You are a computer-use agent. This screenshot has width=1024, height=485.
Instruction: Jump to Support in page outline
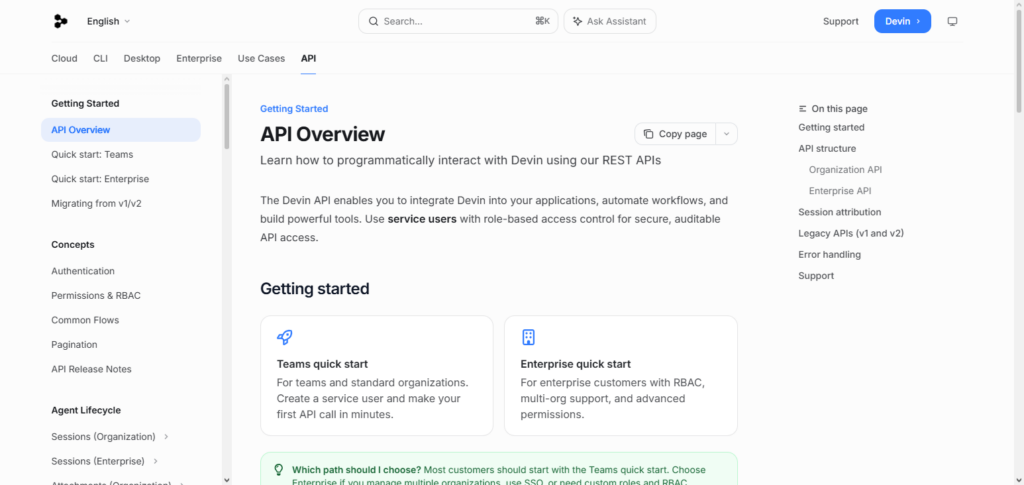[x=816, y=275]
